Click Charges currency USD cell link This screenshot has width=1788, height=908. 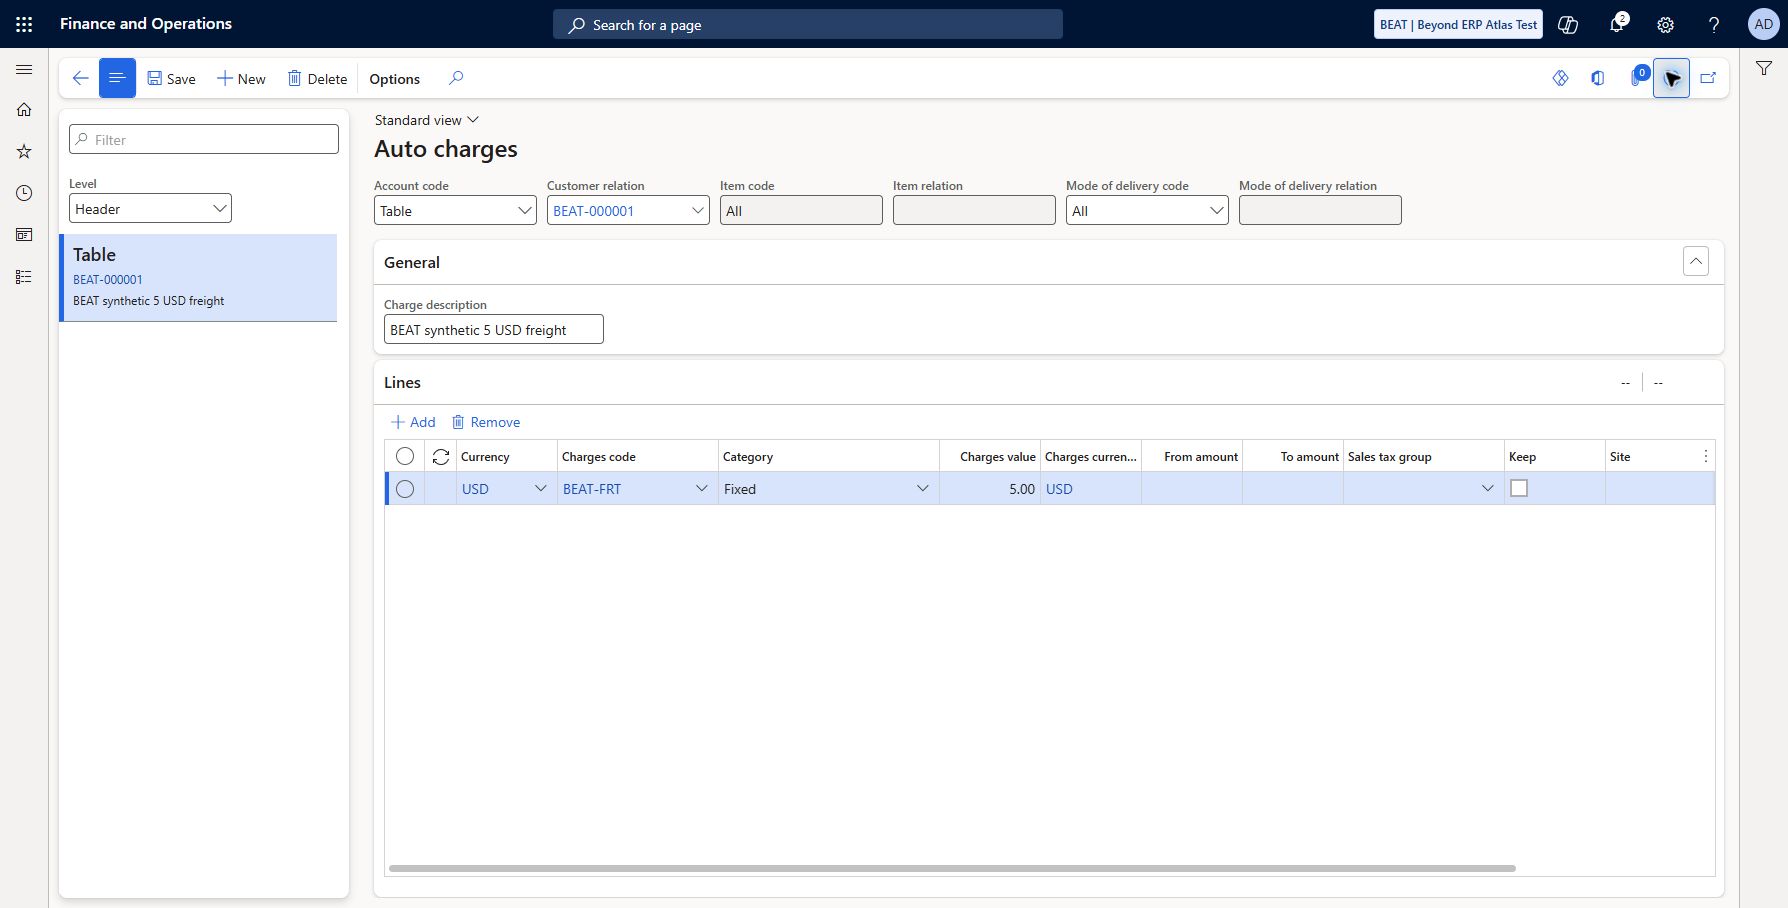click(1059, 489)
